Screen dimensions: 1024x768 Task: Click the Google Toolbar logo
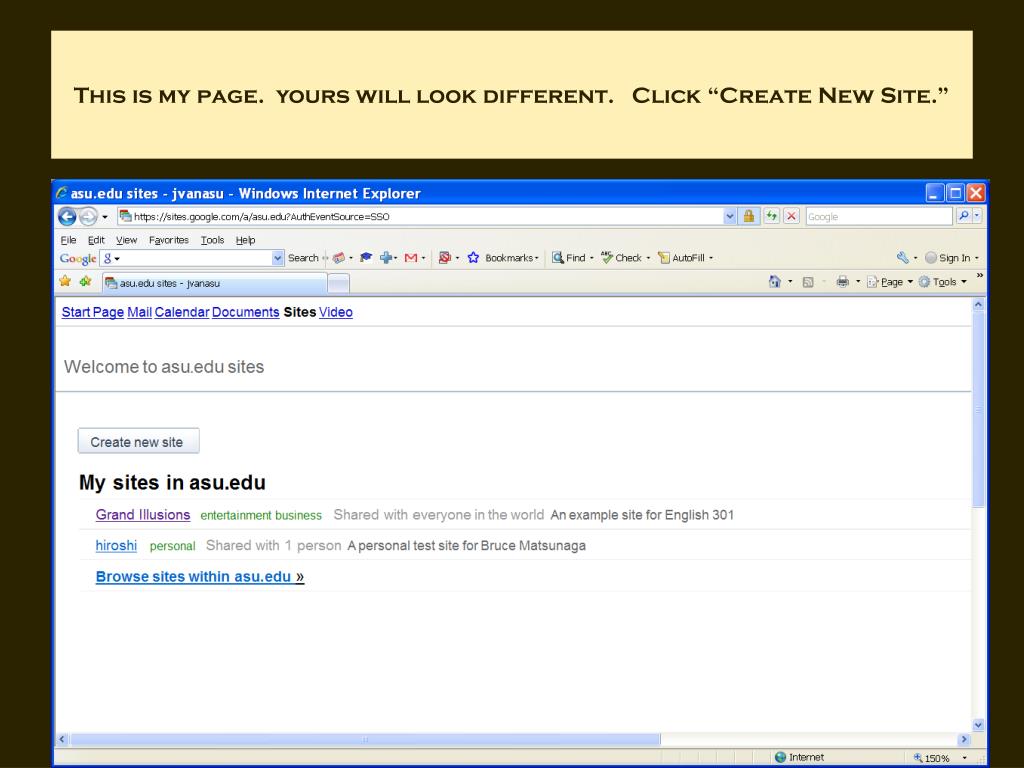(78, 259)
